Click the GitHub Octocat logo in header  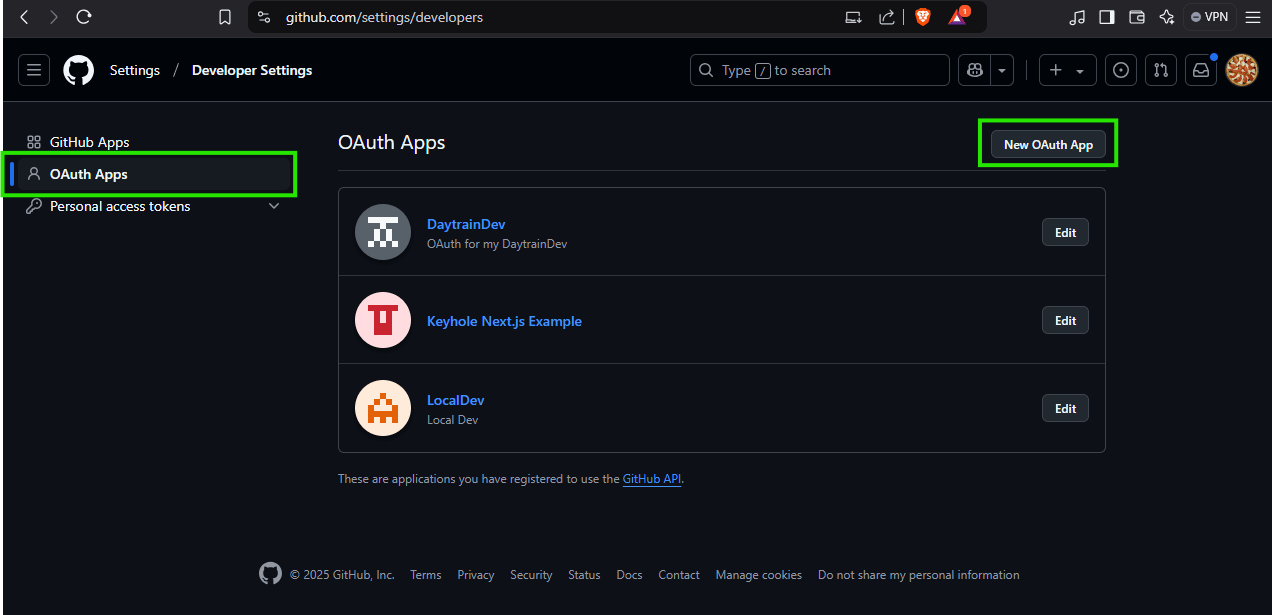coord(78,70)
